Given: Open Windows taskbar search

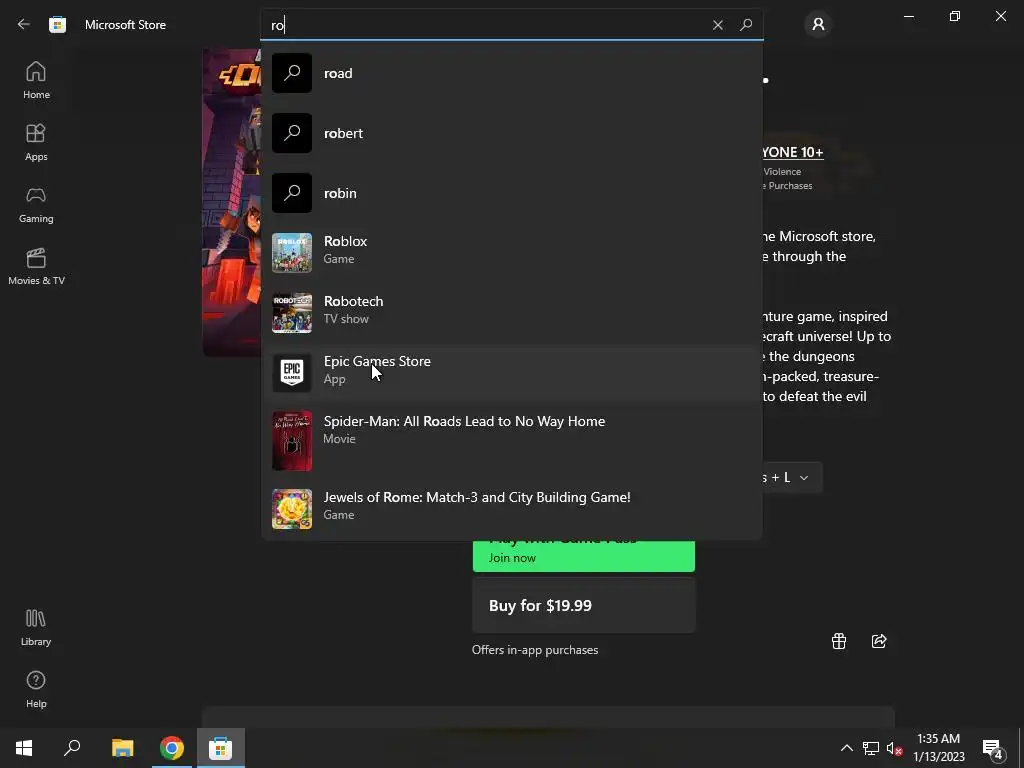Looking at the screenshot, I should click(72, 748).
